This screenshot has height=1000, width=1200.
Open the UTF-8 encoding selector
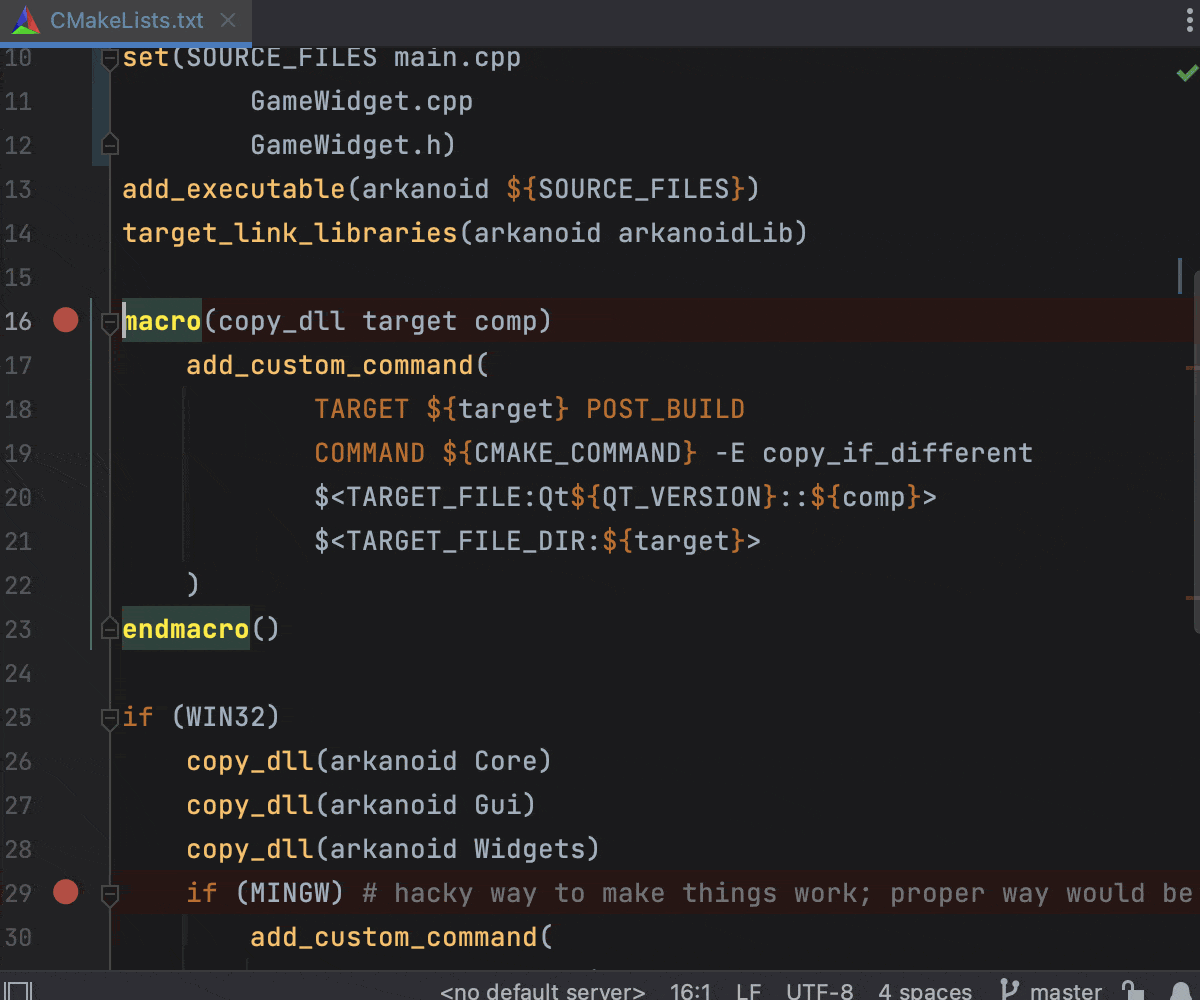(819, 991)
